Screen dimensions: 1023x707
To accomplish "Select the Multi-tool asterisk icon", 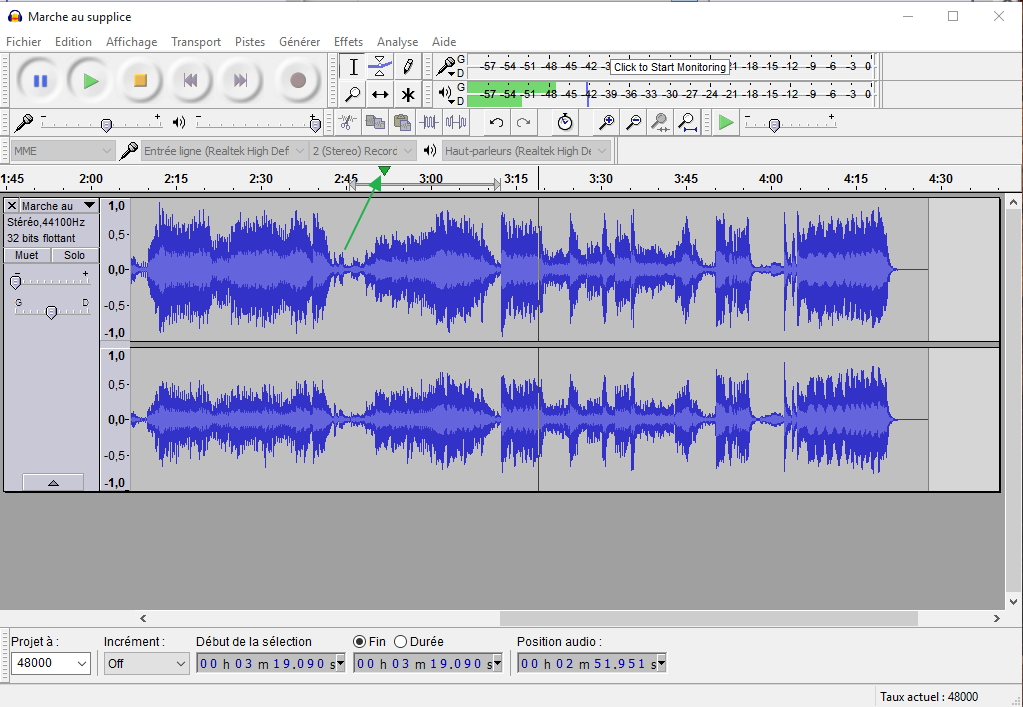I will click(408, 95).
